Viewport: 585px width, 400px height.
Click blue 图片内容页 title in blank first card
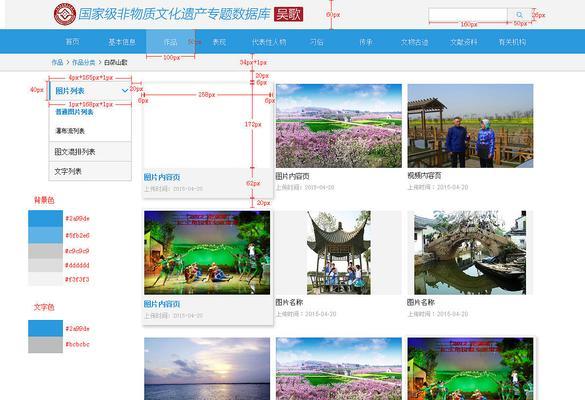(x=162, y=177)
